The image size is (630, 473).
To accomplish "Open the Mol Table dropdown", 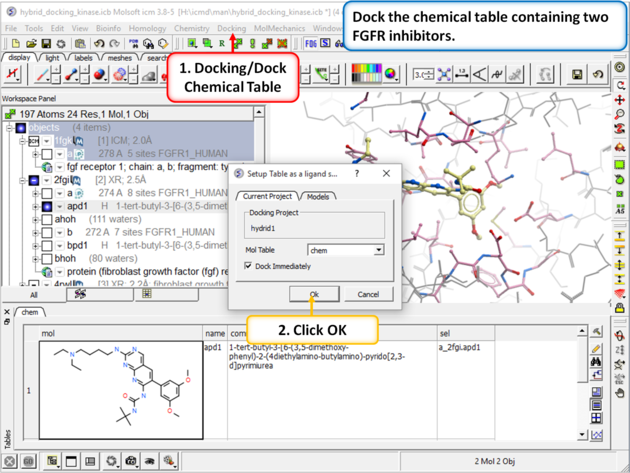I will tap(379, 250).
